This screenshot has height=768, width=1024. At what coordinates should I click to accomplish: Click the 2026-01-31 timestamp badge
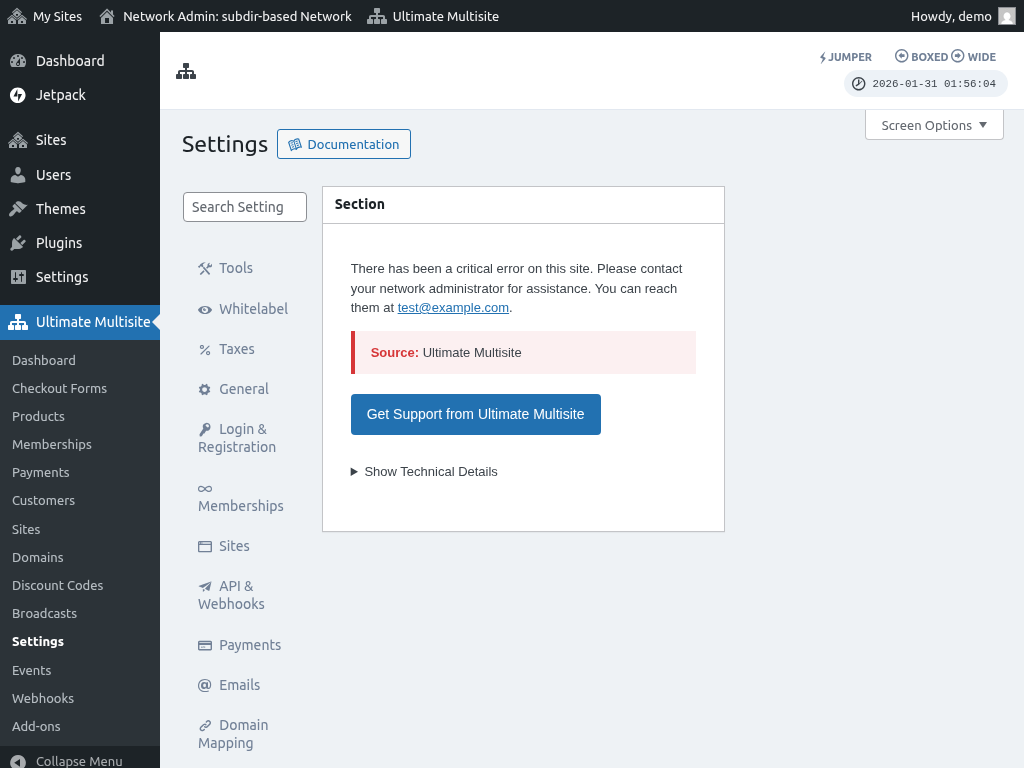(x=925, y=84)
